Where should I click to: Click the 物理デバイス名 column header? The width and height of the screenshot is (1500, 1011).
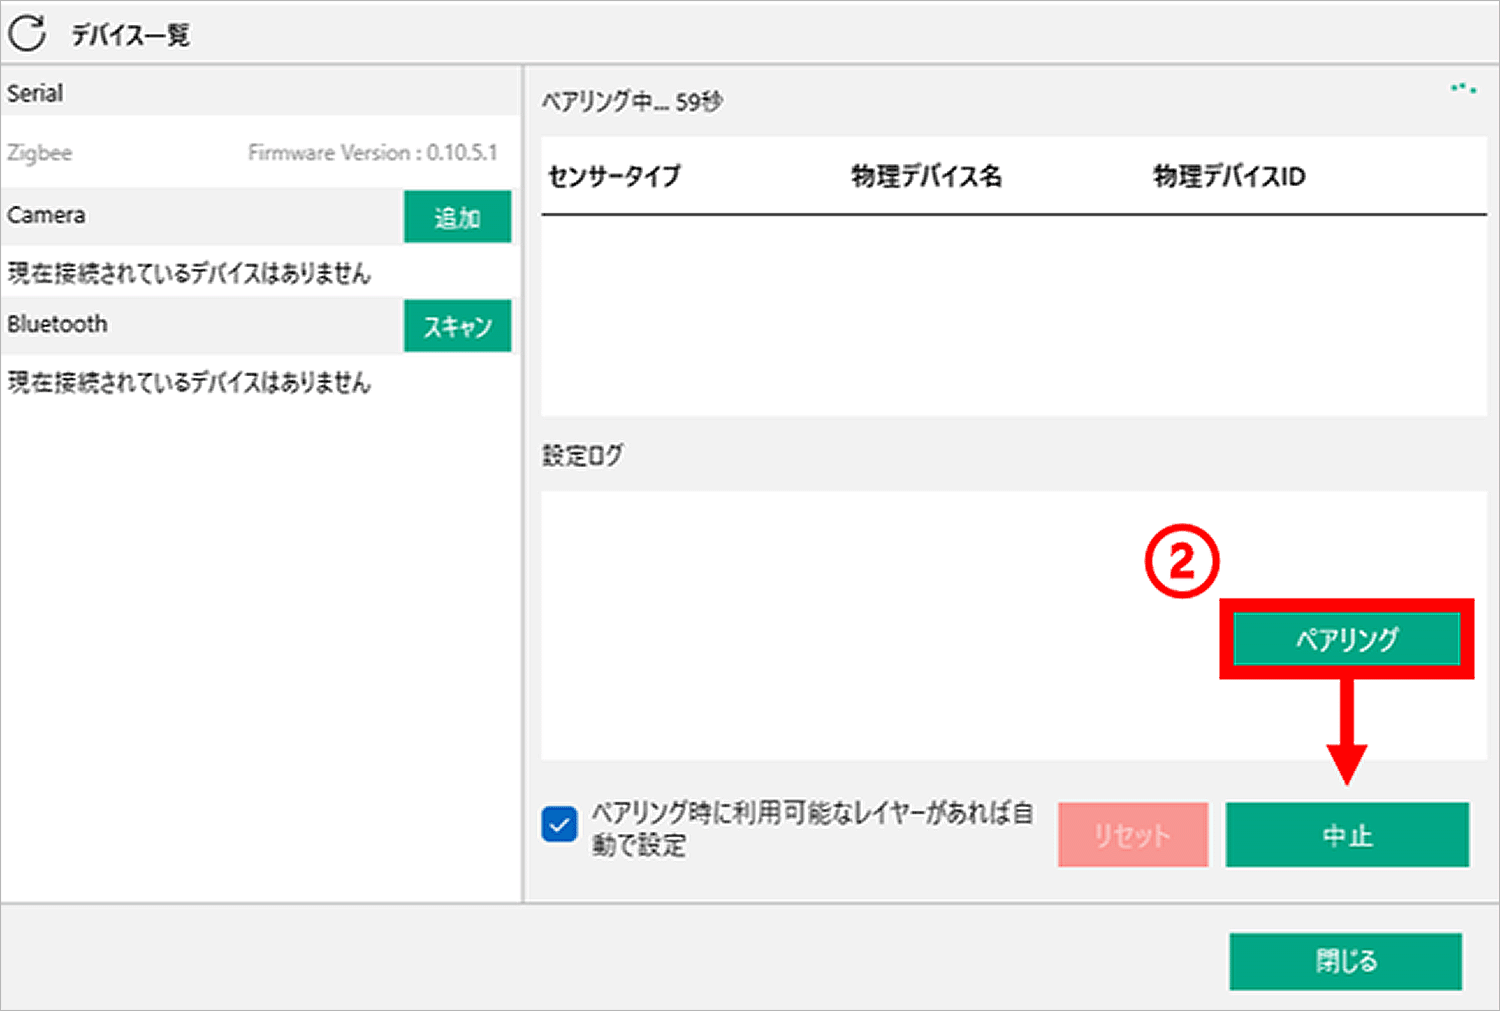point(926,176)
